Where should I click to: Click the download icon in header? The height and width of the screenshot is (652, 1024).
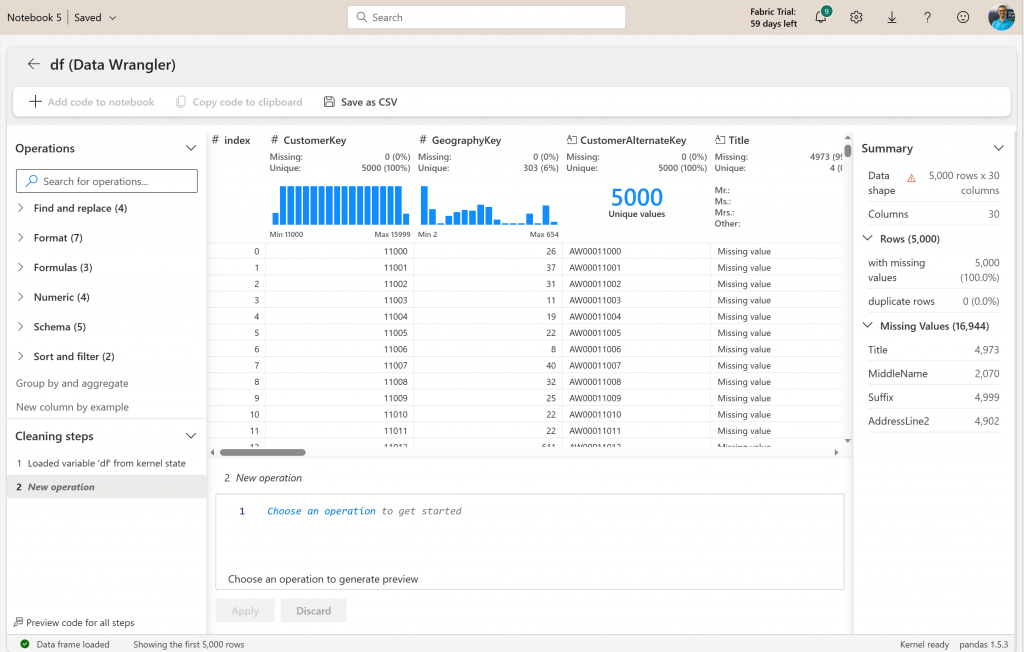click(x=892, y=17)
